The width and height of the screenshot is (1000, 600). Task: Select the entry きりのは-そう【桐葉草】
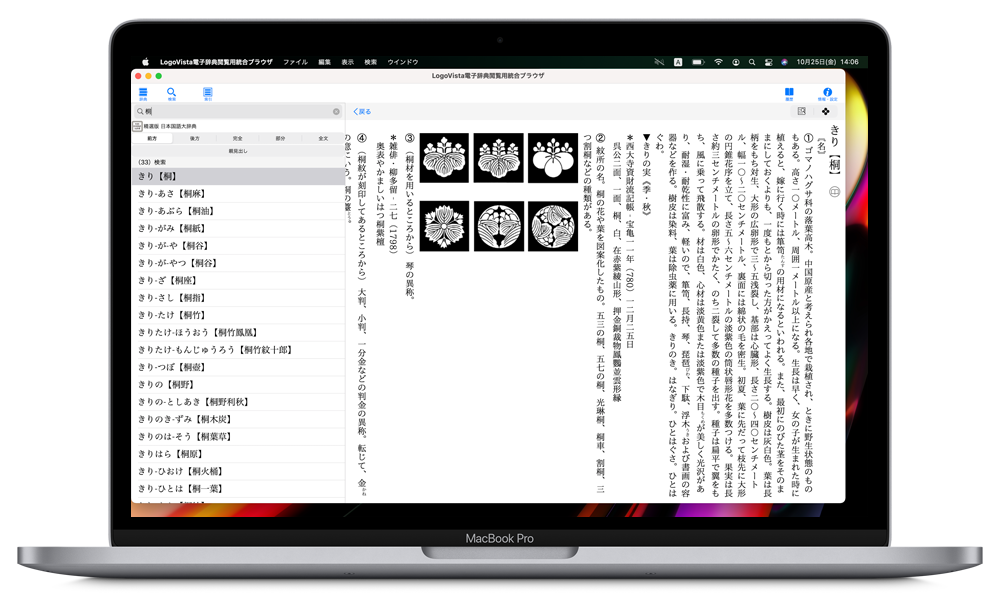pyautogui.click(x=238, y=436)
